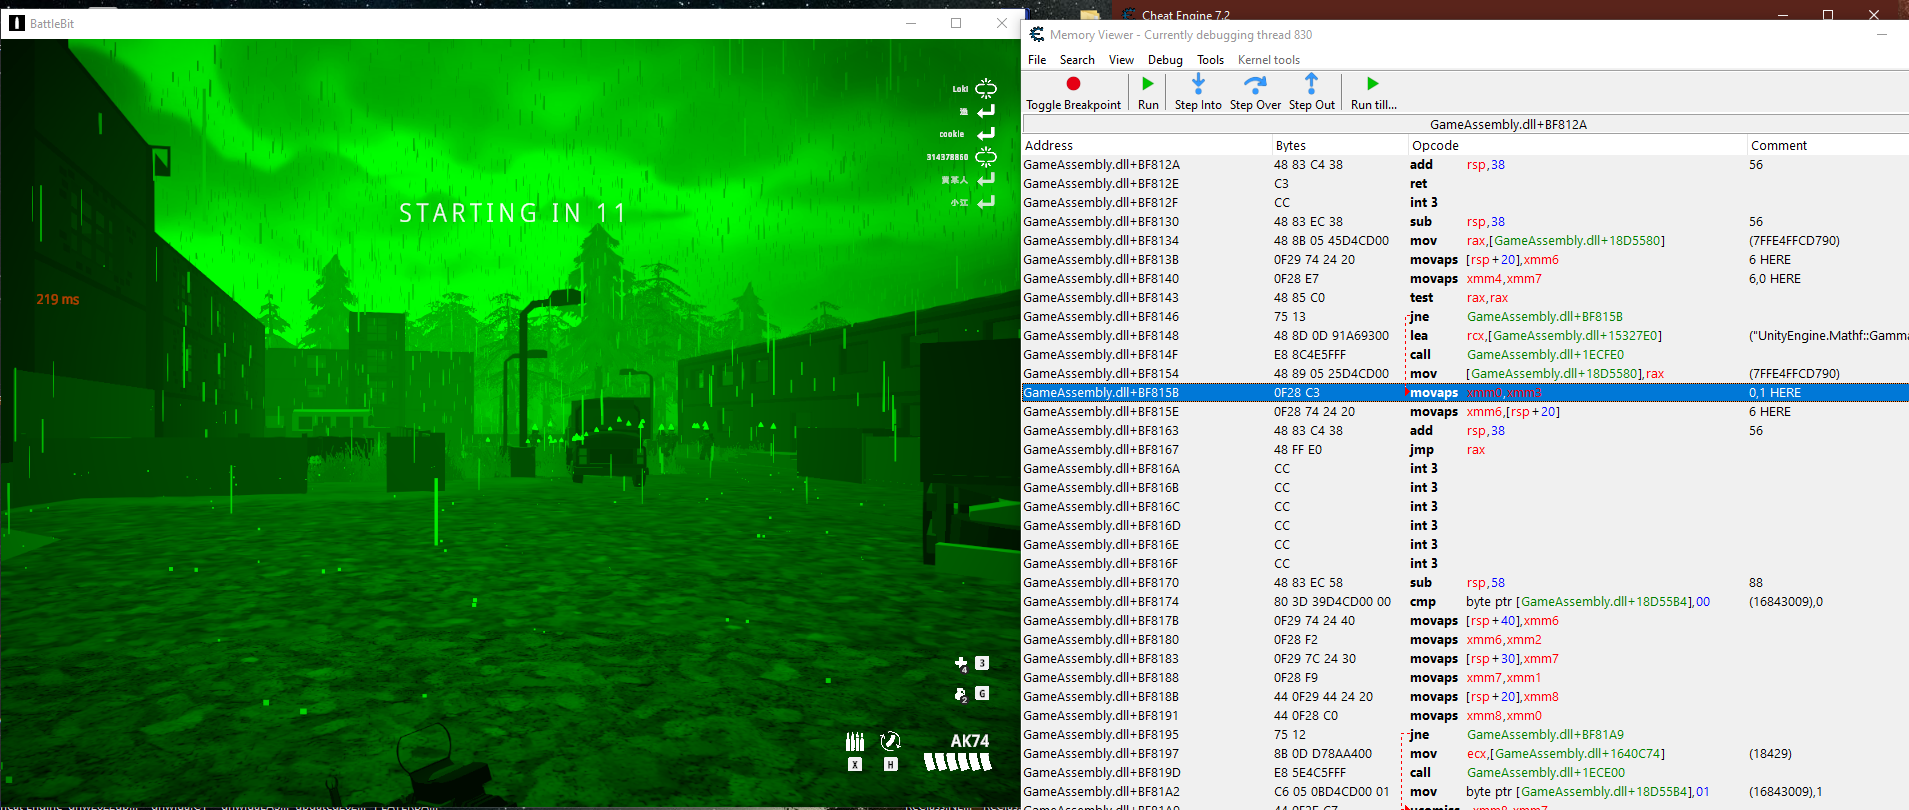1909x810 pixels.
Task: Click the Run till... green arrow
Action: point(1373,84)
